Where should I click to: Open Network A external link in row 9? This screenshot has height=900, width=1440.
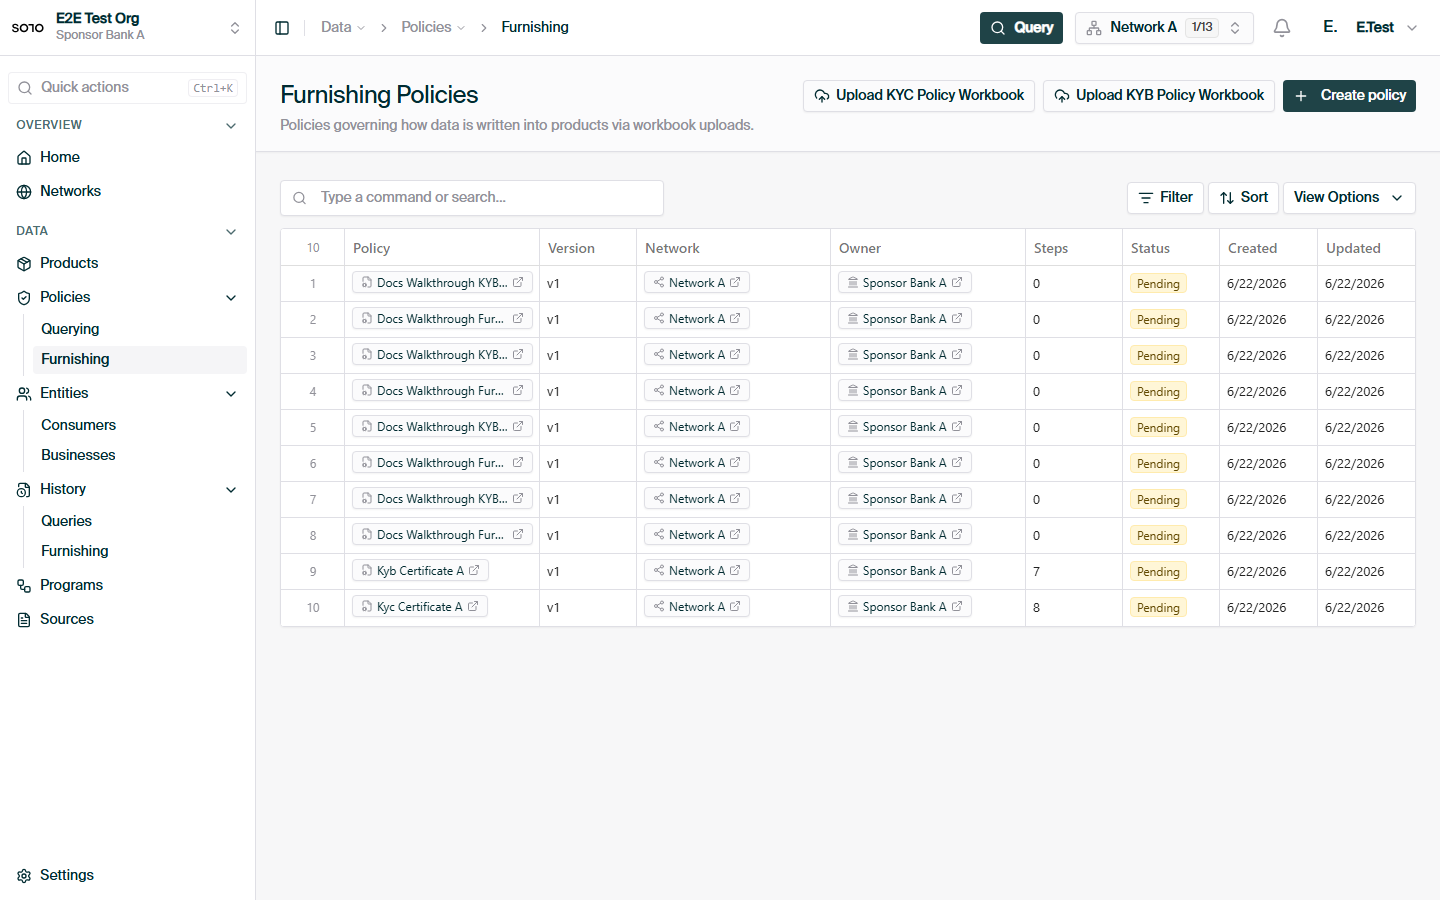(x=735, y=571)
